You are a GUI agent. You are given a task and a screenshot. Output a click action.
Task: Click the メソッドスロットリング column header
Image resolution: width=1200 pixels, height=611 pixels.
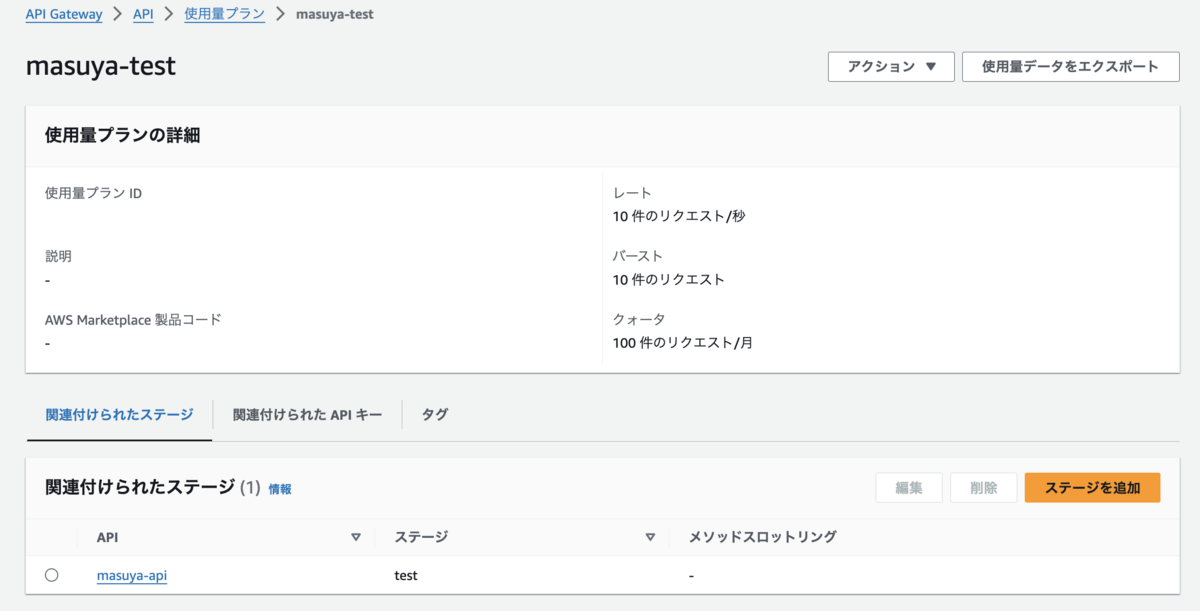[x=762, y=537]
